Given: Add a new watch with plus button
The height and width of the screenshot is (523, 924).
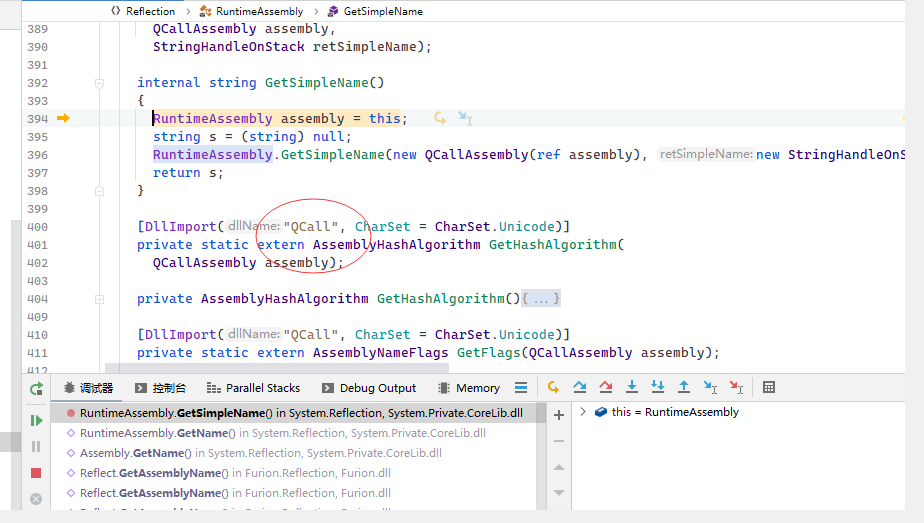Looking at the screenshot, I should pyautogui.click(x=559, y=414).
